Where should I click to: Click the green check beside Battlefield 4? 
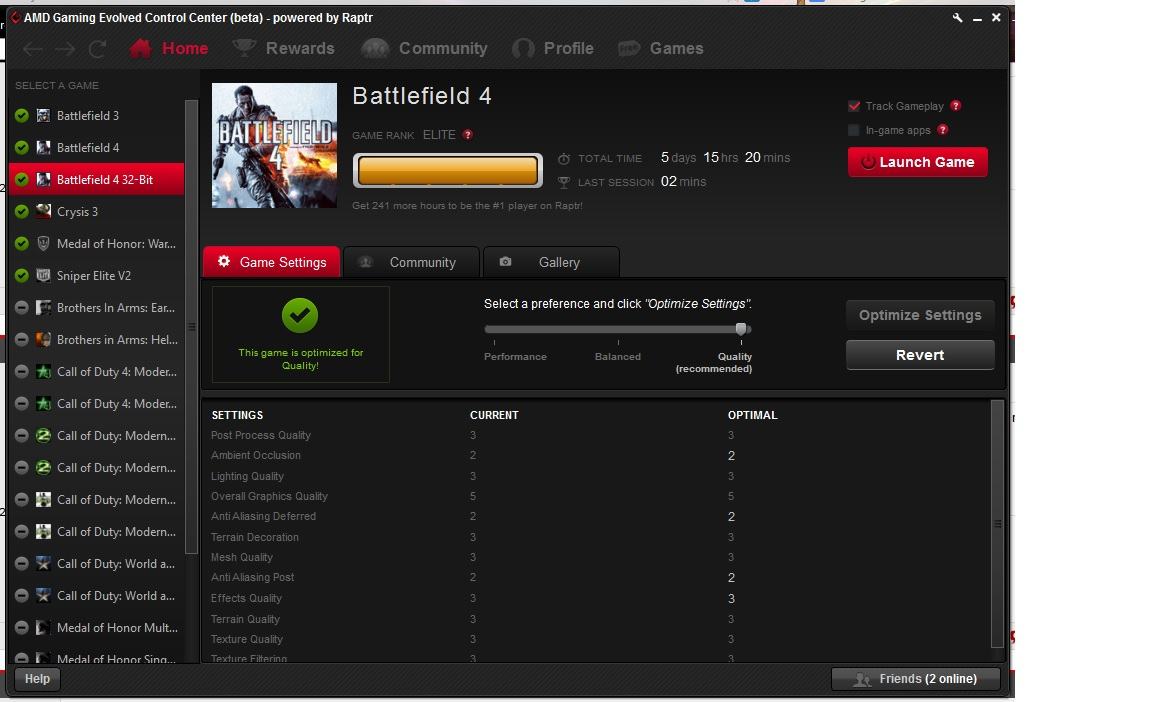(22, 148)
